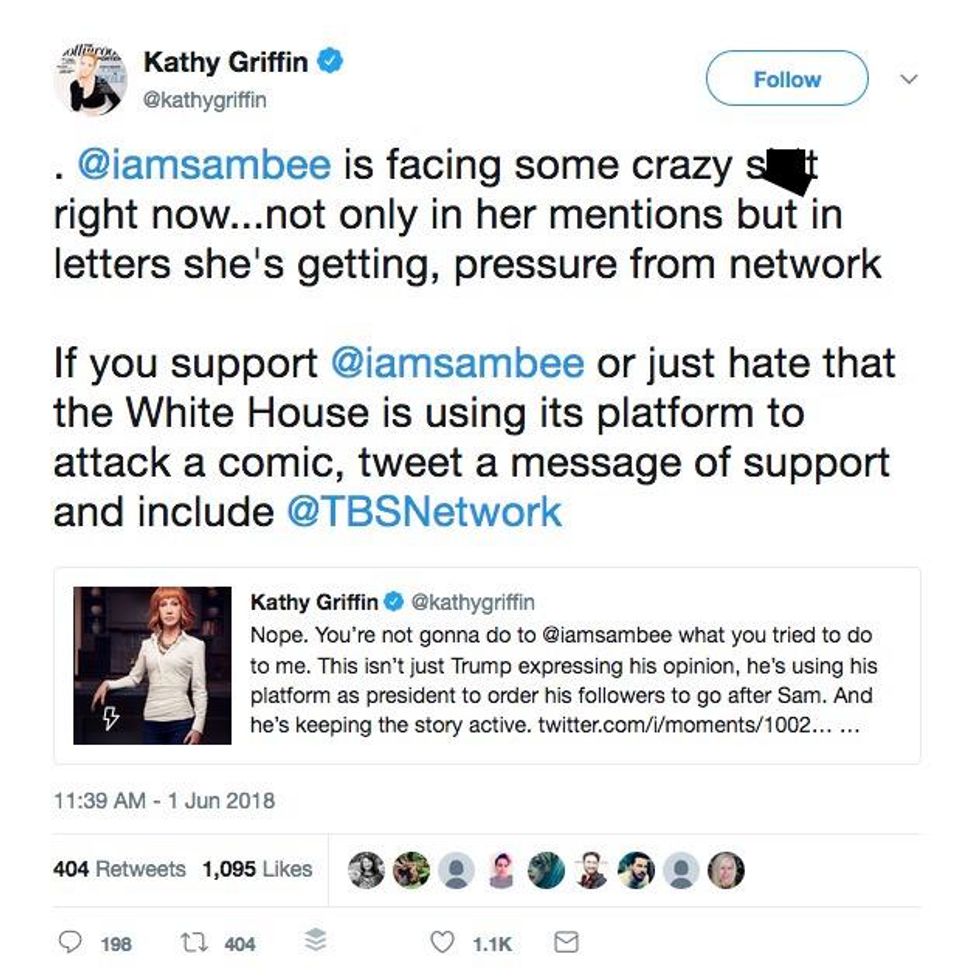The width and height of the screenshot is (980, 980).
Task: Like the tweet with the heart icon
Action: (441, 942)
